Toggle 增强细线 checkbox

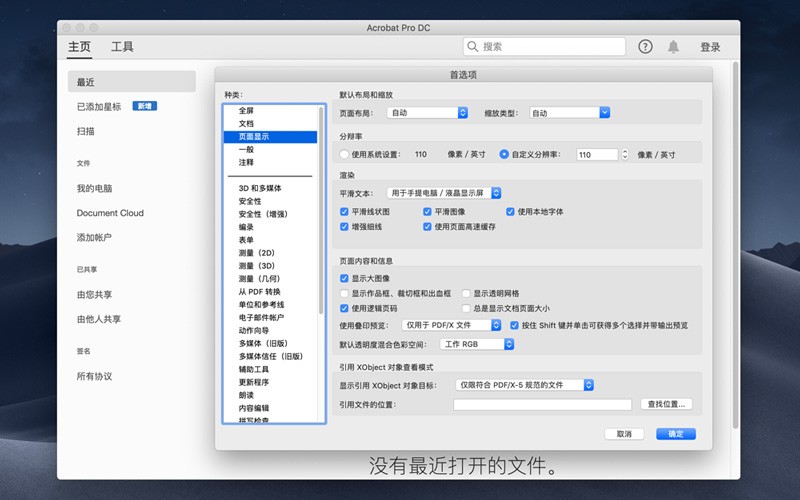pos(344,227)
